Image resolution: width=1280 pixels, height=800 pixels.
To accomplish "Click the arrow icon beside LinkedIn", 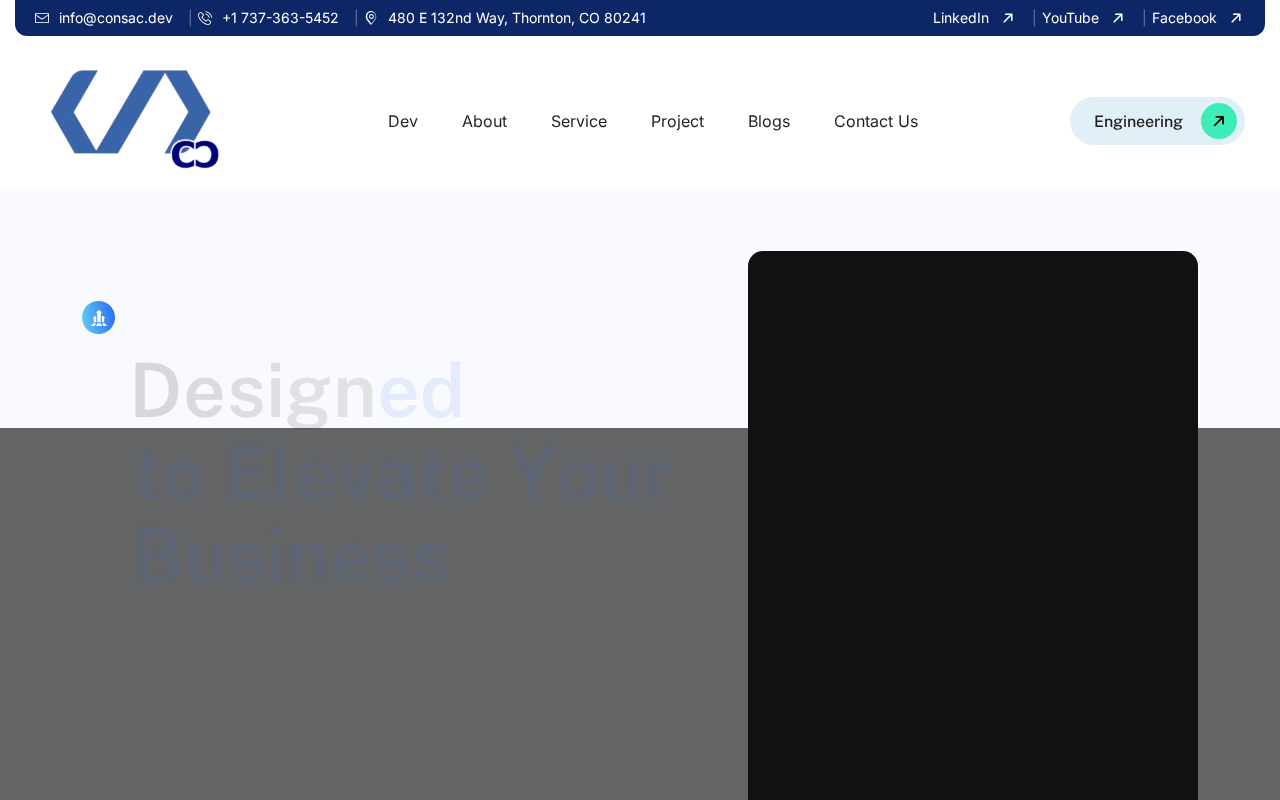I will click(x=1008, y=18).
